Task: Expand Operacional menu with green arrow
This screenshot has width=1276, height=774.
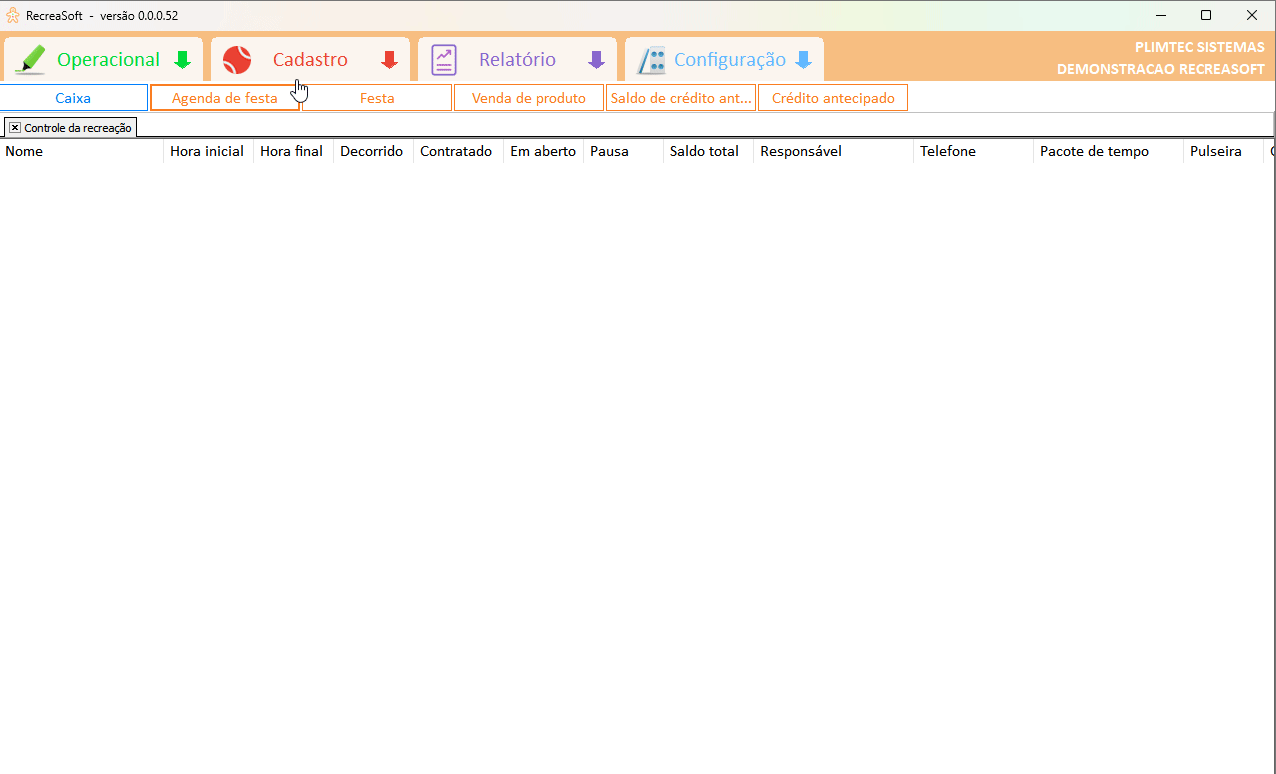Action: [182, 60]
